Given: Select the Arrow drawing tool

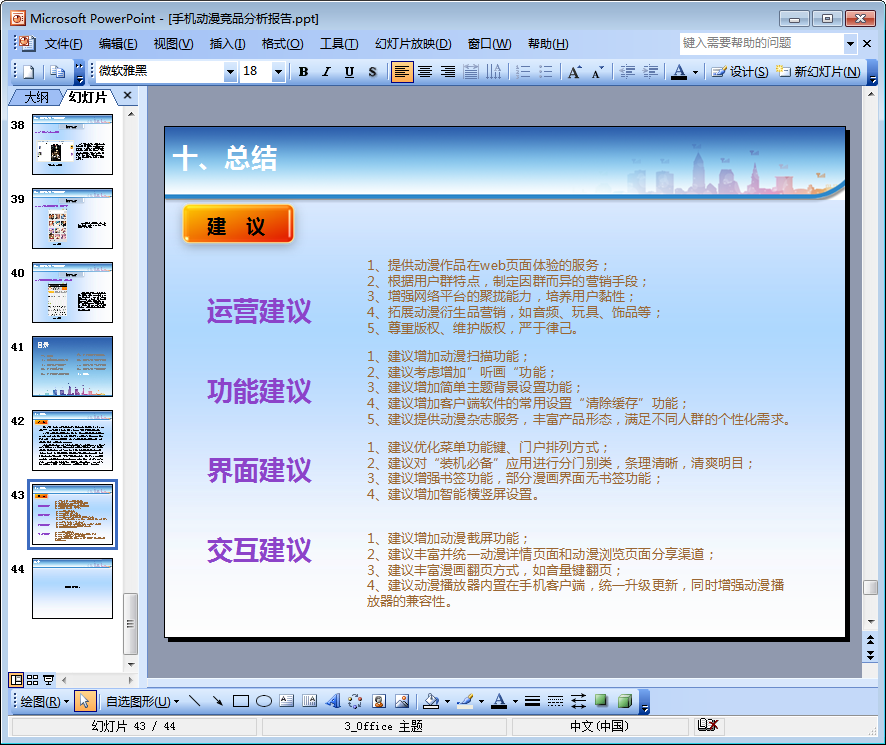Looking at the screenshot, I should coord(218,701).
